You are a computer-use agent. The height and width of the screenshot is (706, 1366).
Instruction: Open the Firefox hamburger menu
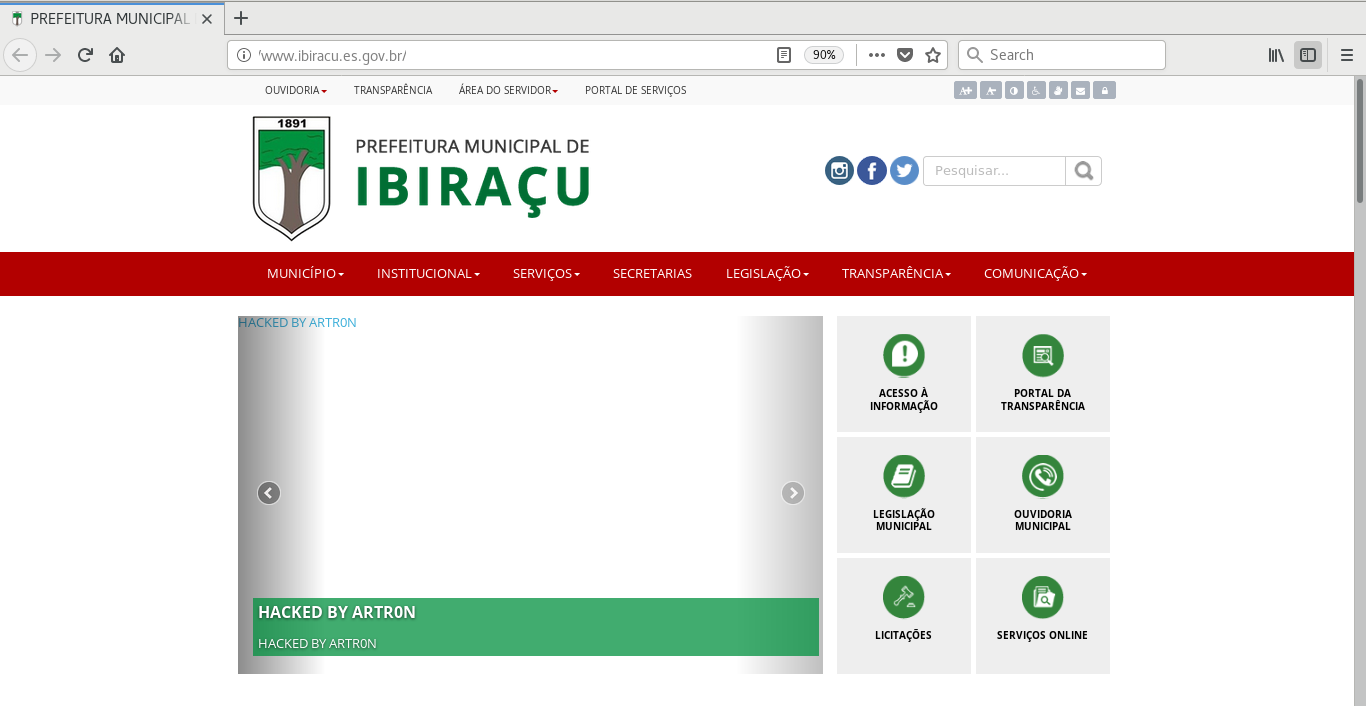tap(1346, 55)
